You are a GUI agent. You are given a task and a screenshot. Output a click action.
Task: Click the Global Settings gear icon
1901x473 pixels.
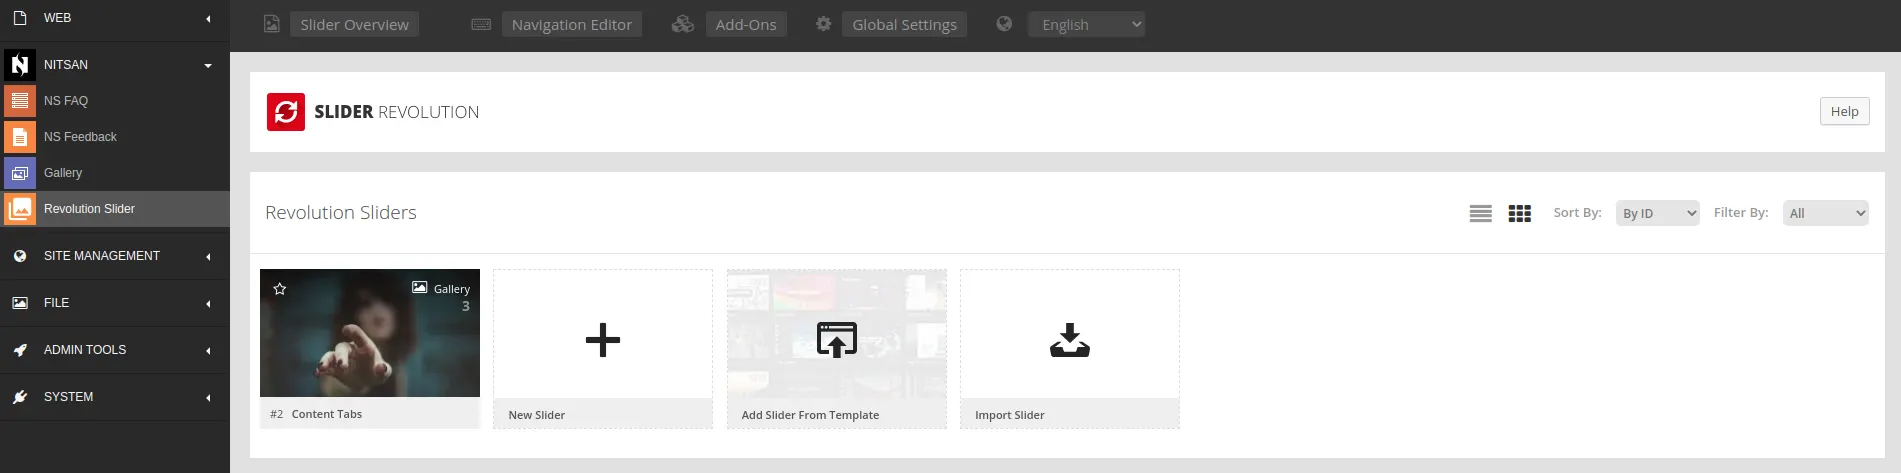[x=823, y=24]
